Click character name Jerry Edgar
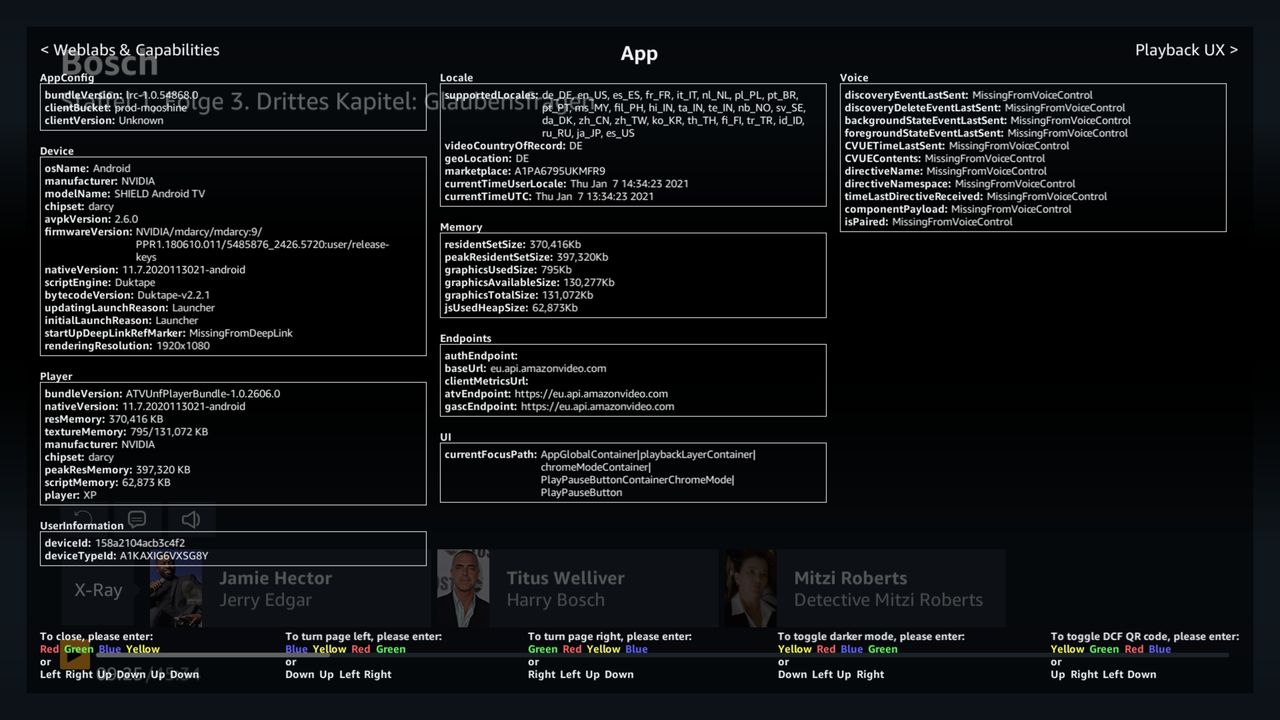 click(265, 600)
